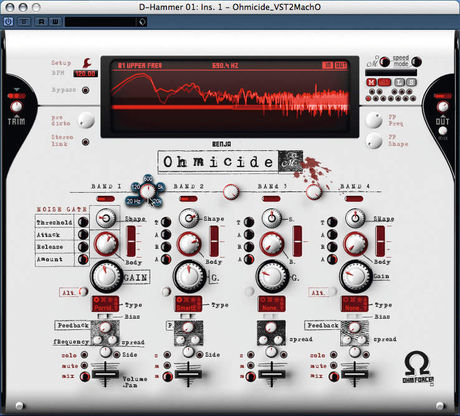Viewport: 460px width, 416px height.
Task: Click the Band 1 Shape knob
Action: (x=106, y=218)
